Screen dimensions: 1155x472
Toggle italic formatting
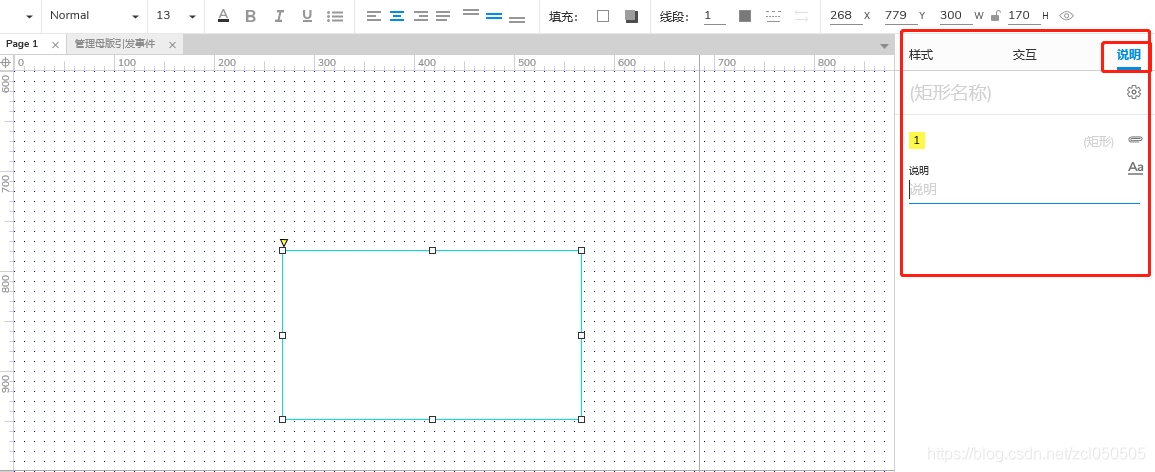pos(279,15)
